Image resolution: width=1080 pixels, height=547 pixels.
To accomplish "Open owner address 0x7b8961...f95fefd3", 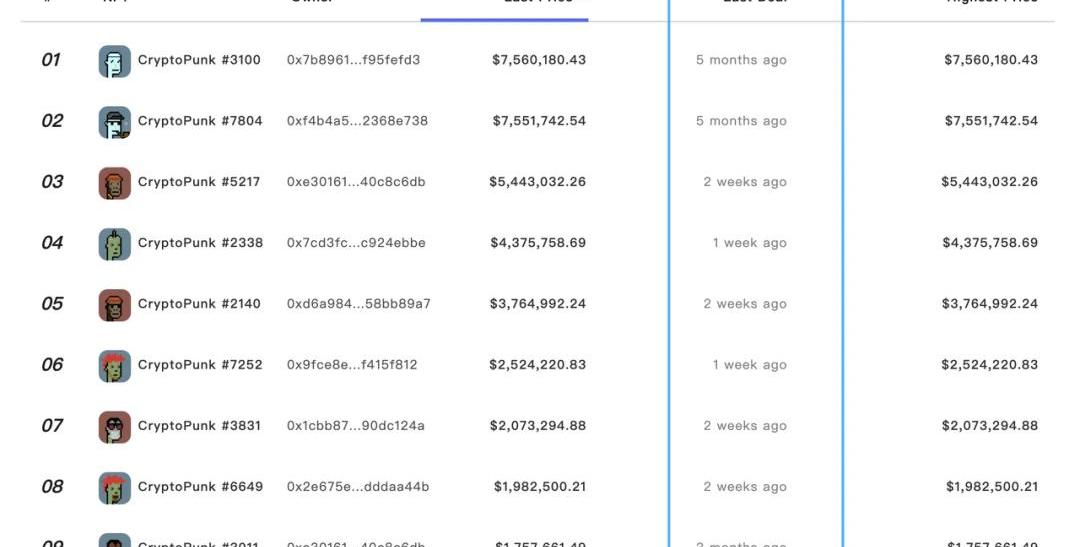I will (353, 60).
